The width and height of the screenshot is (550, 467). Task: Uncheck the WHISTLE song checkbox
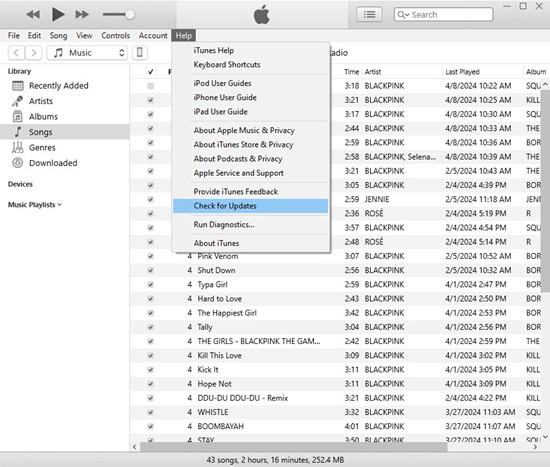click(150, 412)
